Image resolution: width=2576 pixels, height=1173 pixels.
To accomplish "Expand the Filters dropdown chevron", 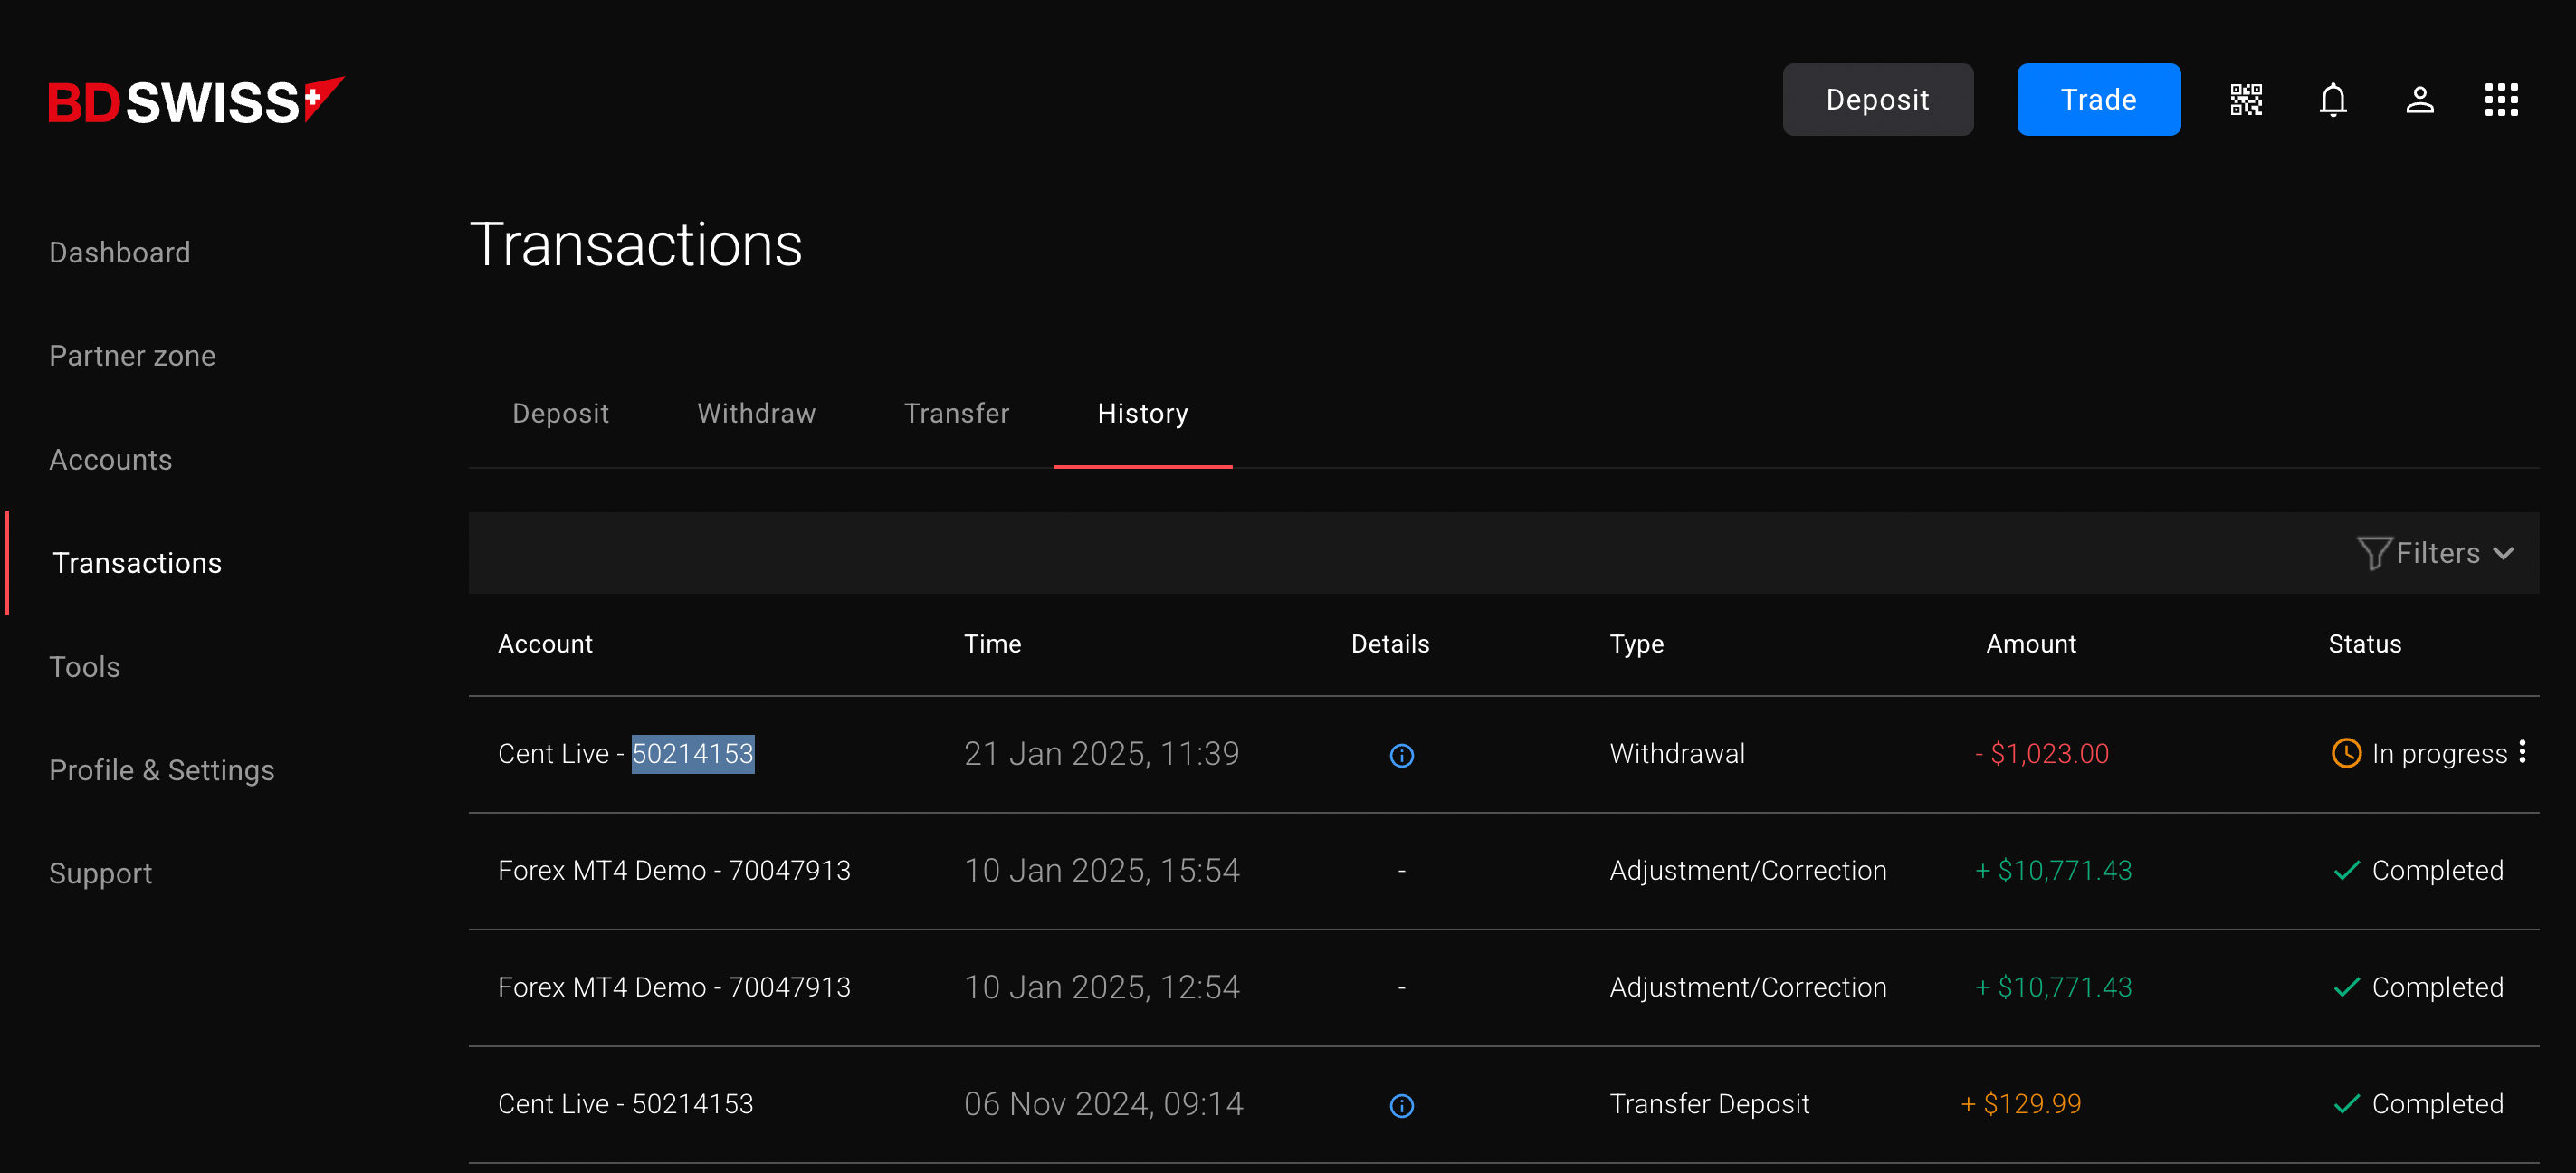I will click(x=2504, y=554).
